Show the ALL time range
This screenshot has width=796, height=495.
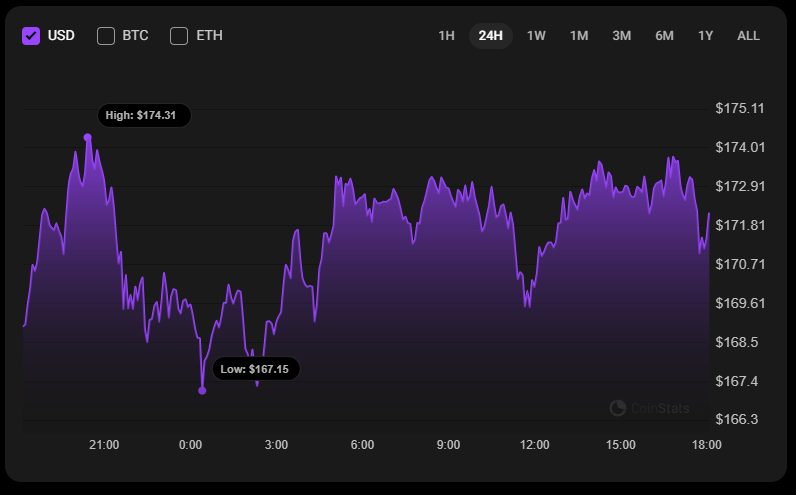[748, 36]
